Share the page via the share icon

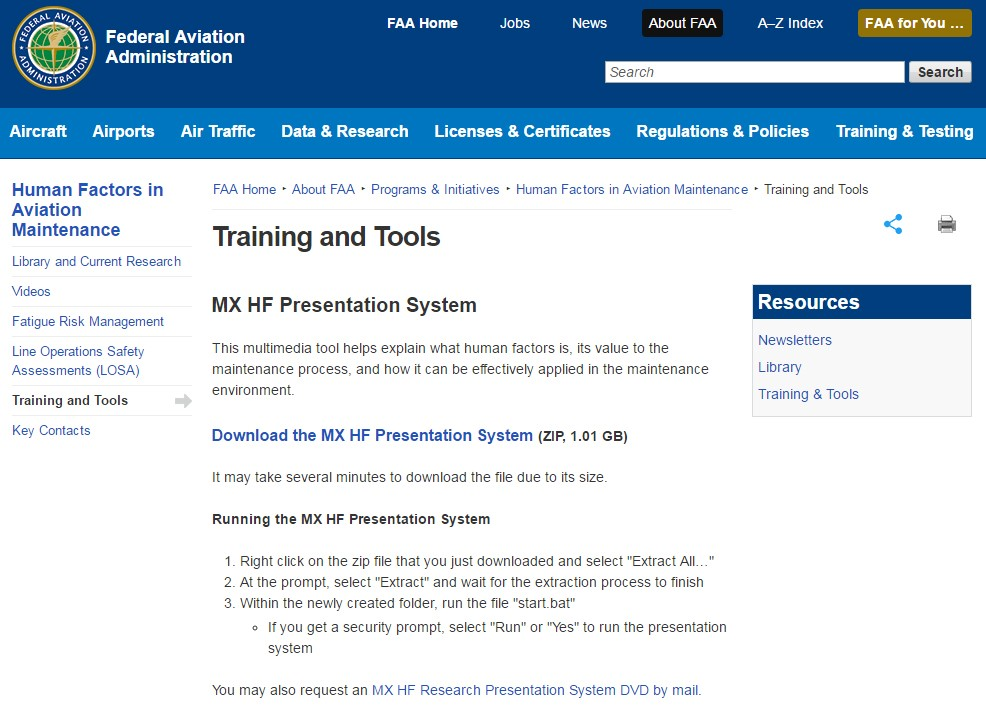(893, 224)
